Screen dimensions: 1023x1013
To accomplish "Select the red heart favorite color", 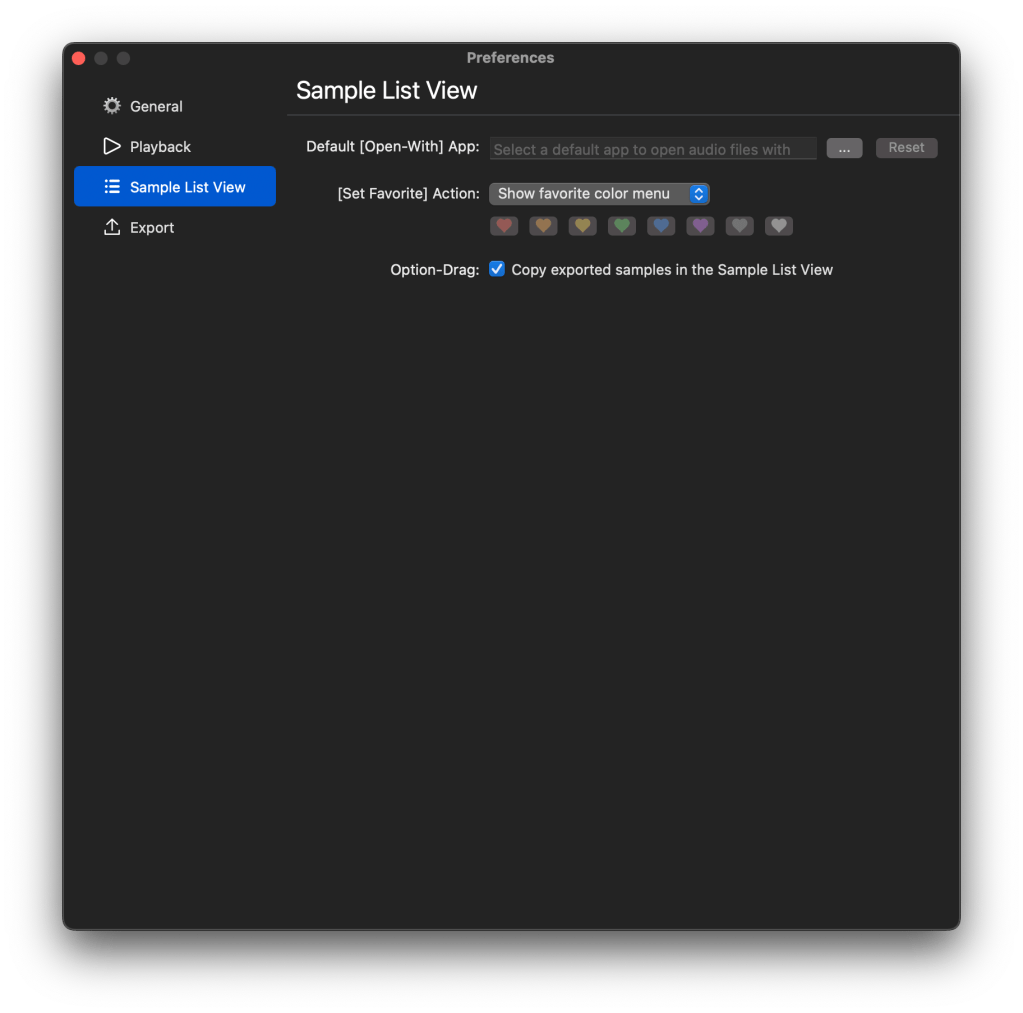I will [x=504, y=227].
